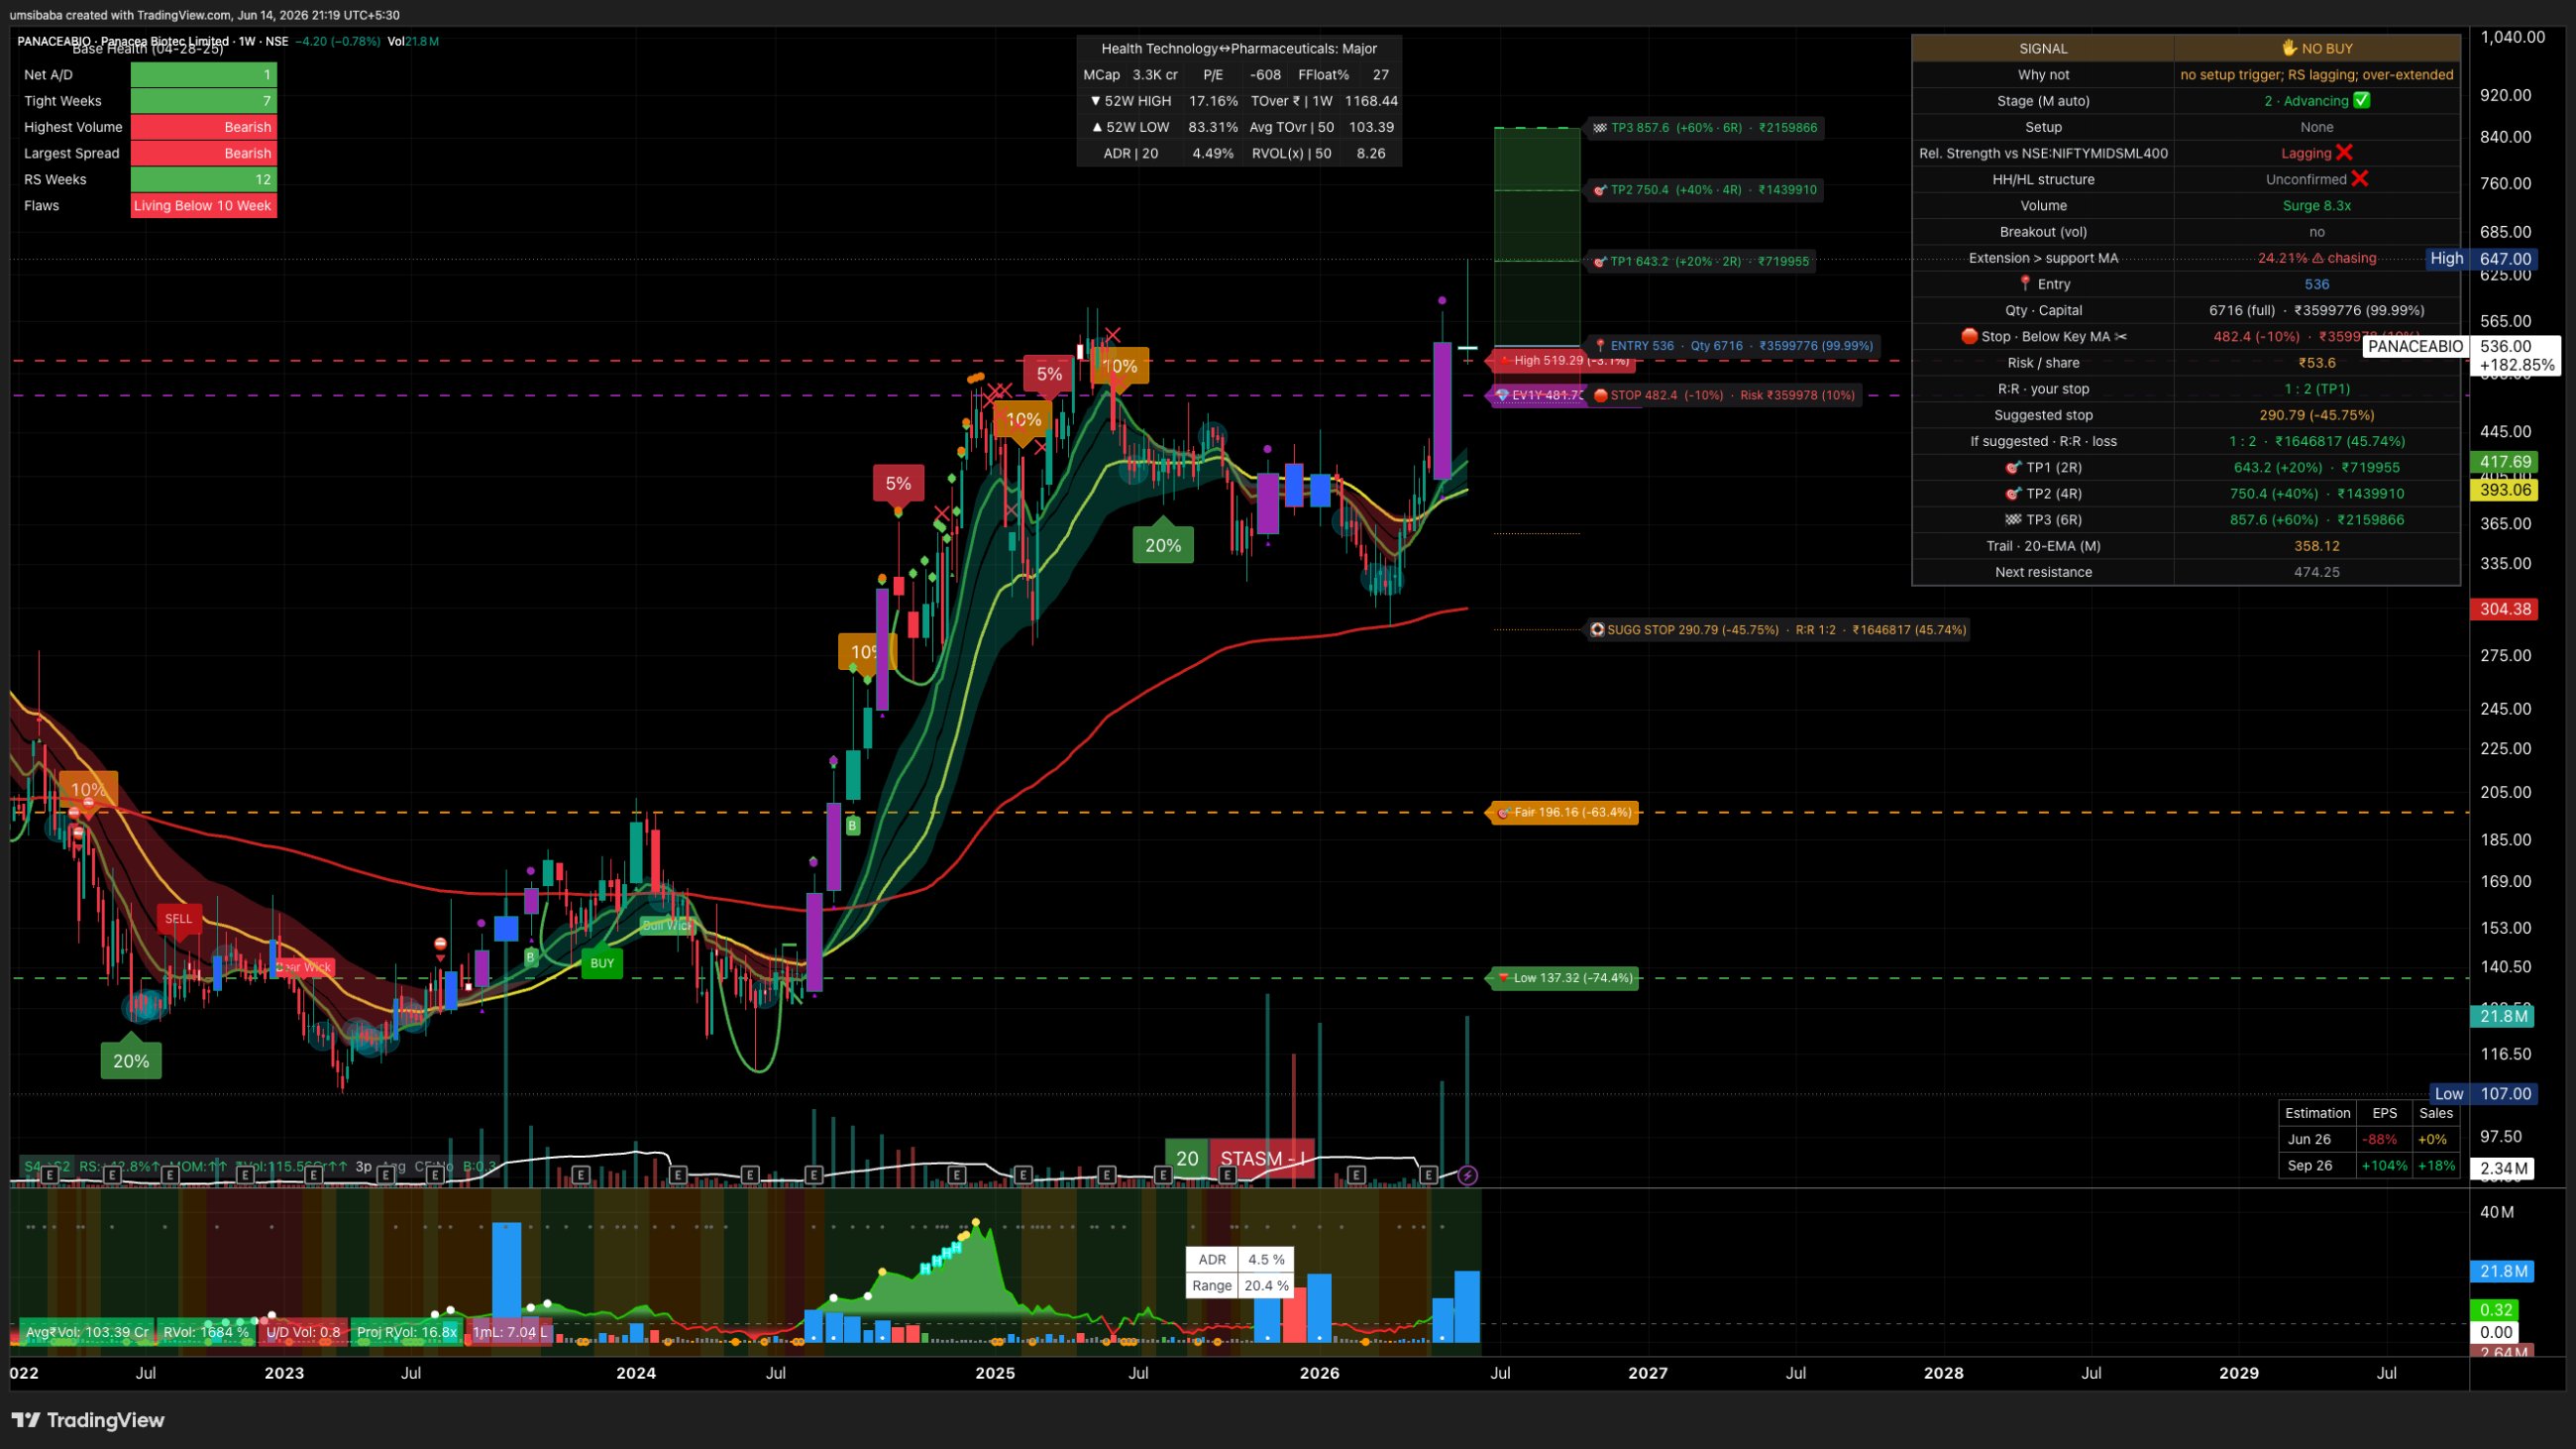
Task: Click the yellow 393.06 price tag
Action: [x=2504, y=490]
